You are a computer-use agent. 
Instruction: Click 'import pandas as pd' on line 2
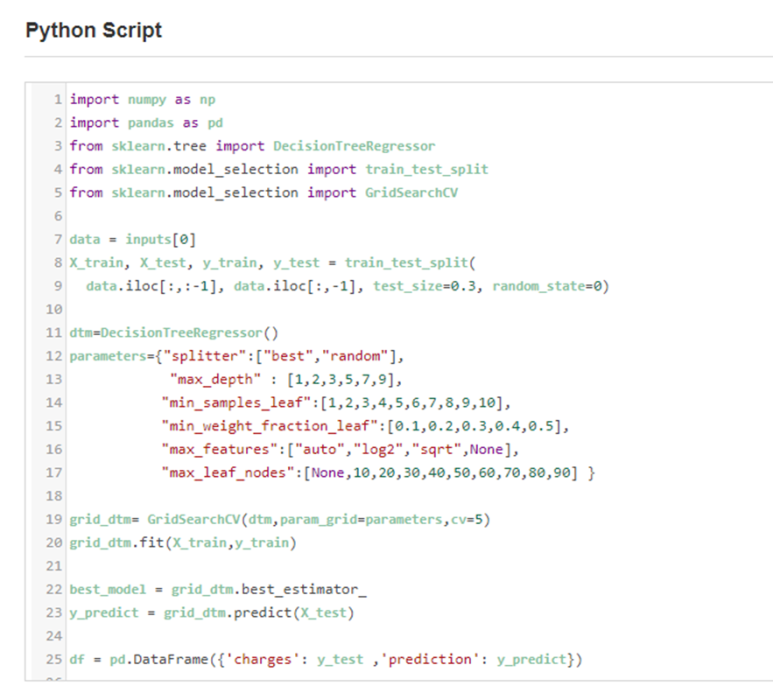pos(146,123)
